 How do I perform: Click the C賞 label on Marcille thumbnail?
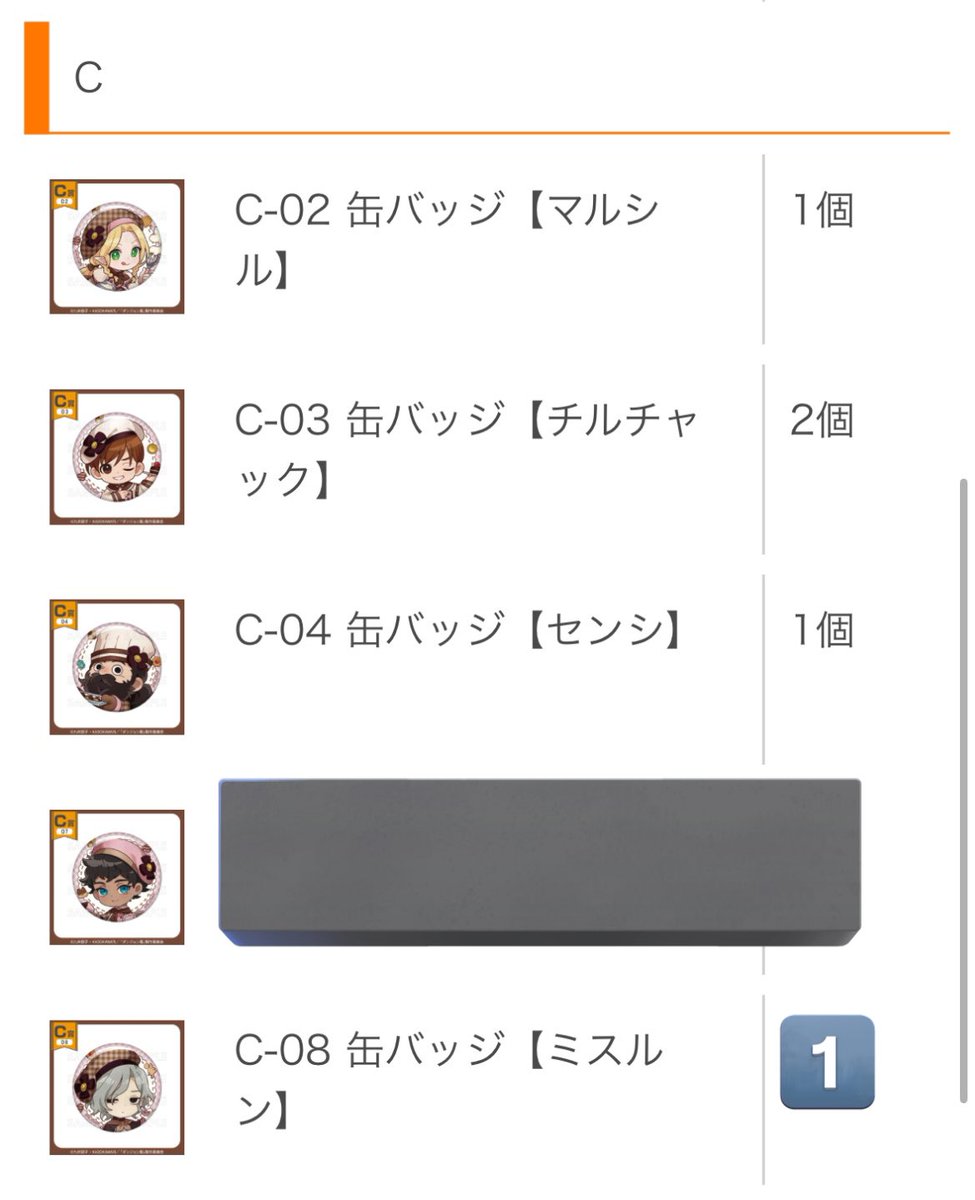(64, 189)
